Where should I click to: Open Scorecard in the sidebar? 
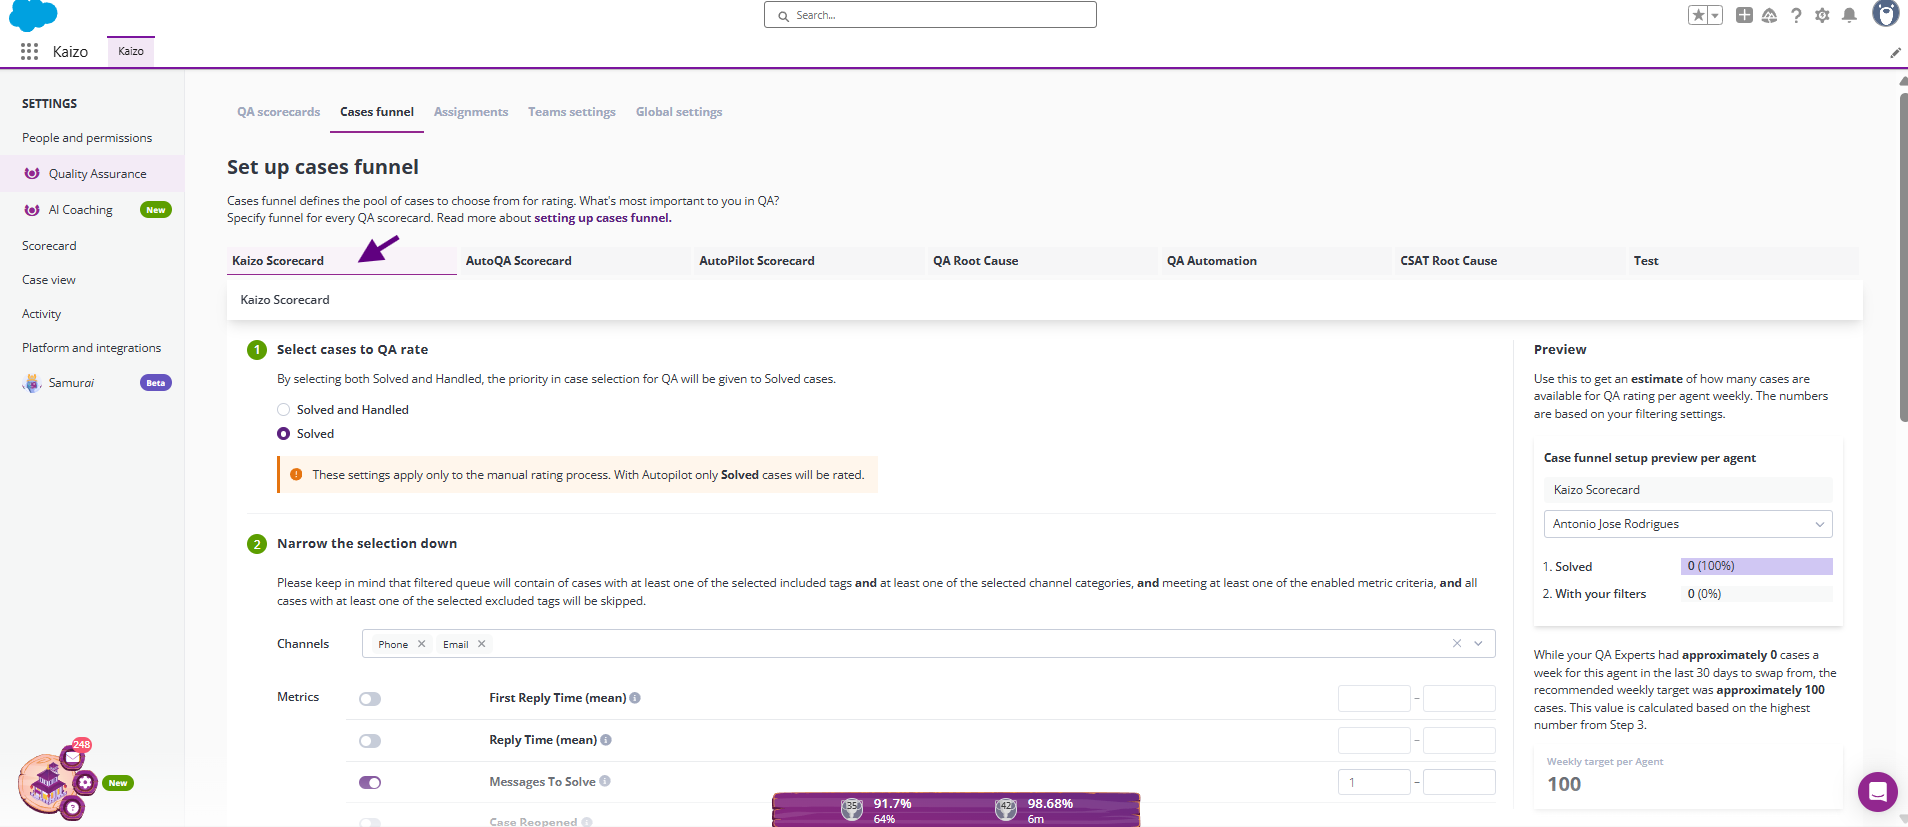(x=49, y=246)
